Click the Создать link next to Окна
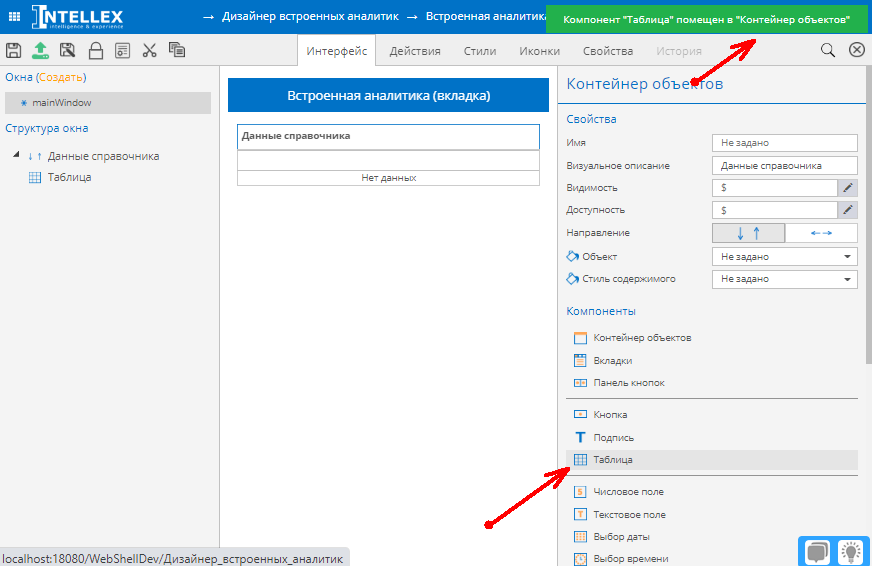 61,77
